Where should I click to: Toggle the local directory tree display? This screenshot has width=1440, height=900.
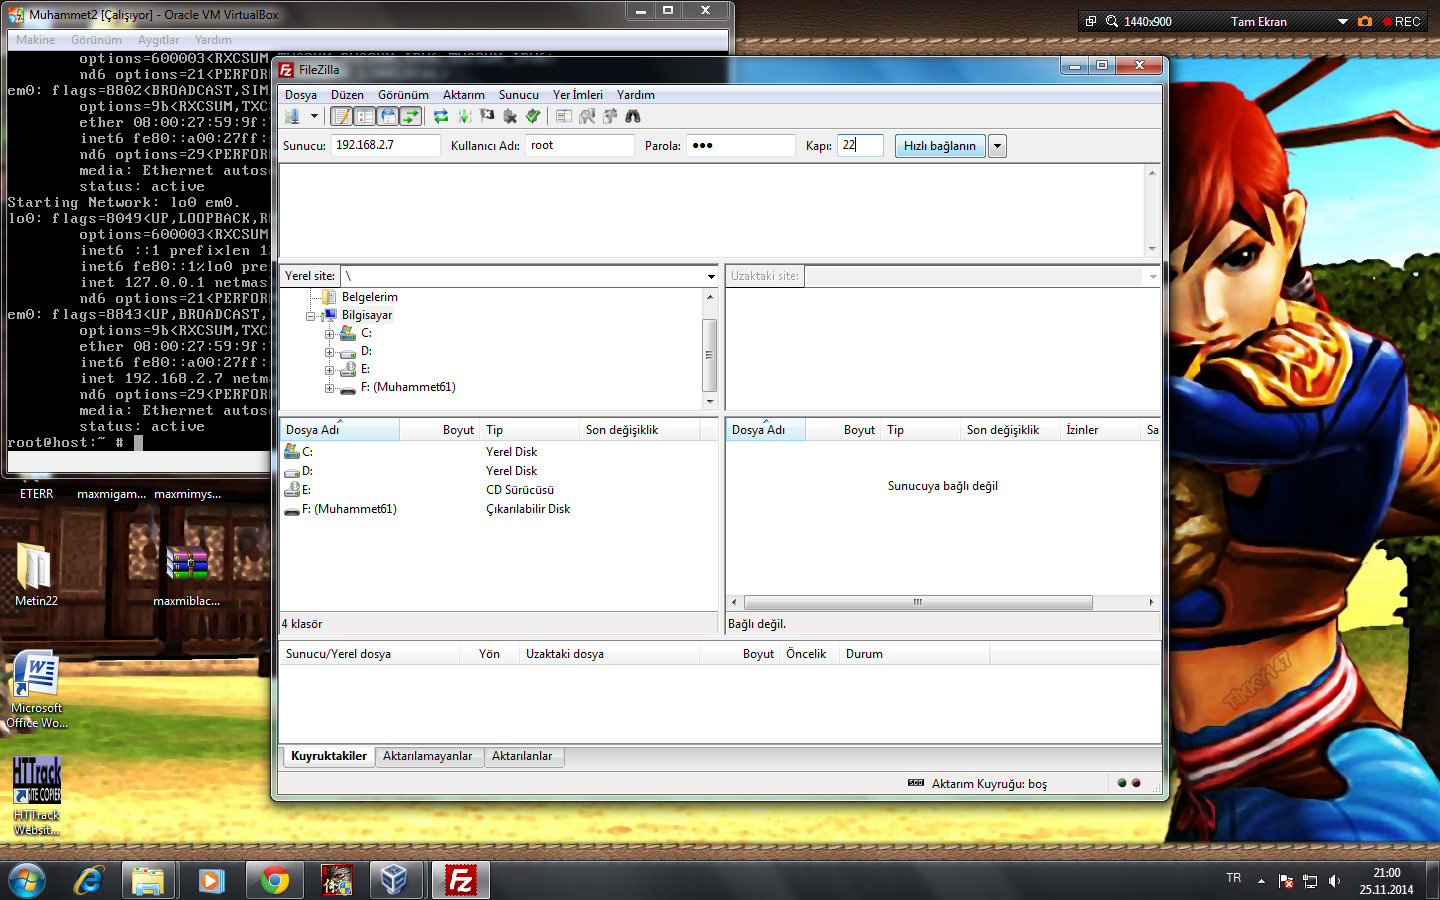[x=365, y=116]
